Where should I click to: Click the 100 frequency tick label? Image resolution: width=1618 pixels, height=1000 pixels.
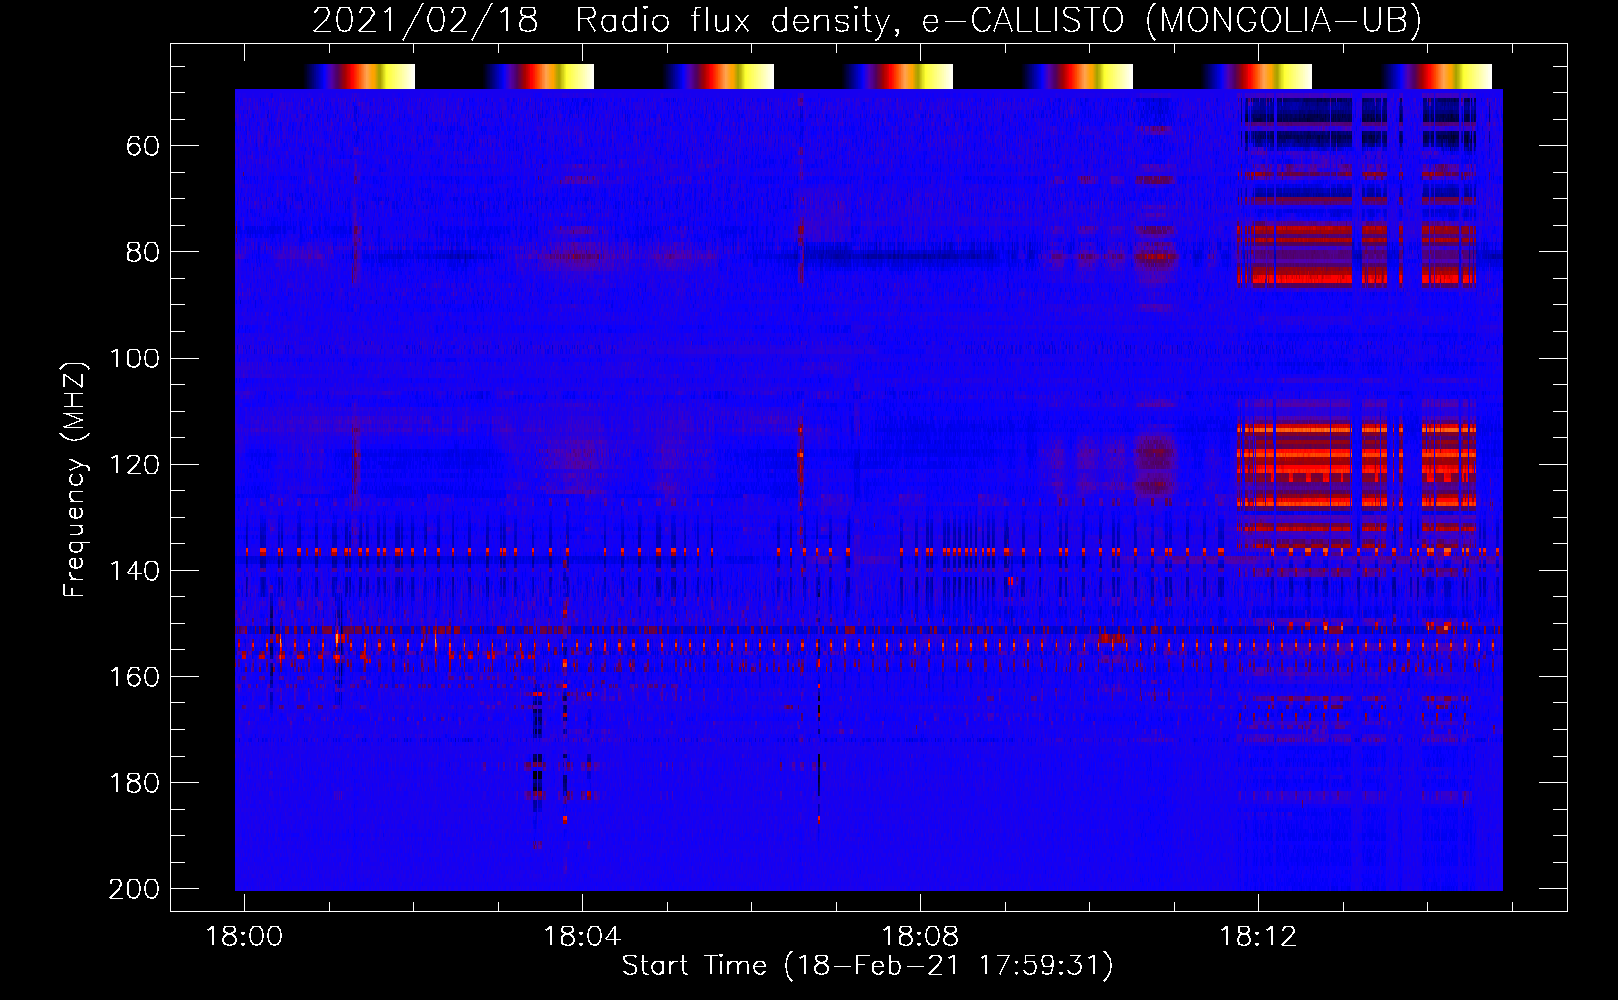[x=135, y=359]
